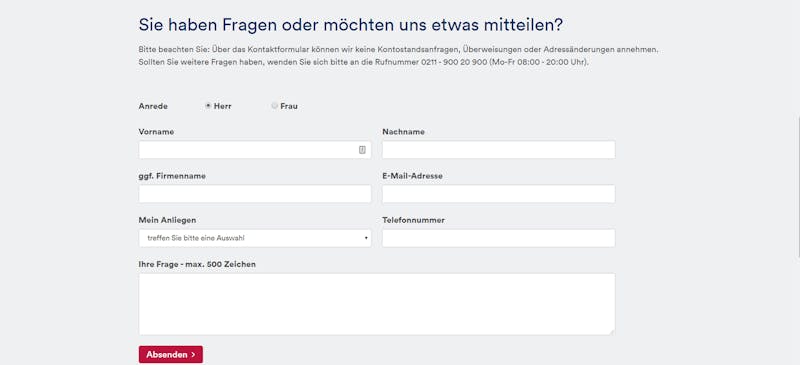Click the text area resize handle corner
The image size is (800, 365).
(x=611, y=332)
